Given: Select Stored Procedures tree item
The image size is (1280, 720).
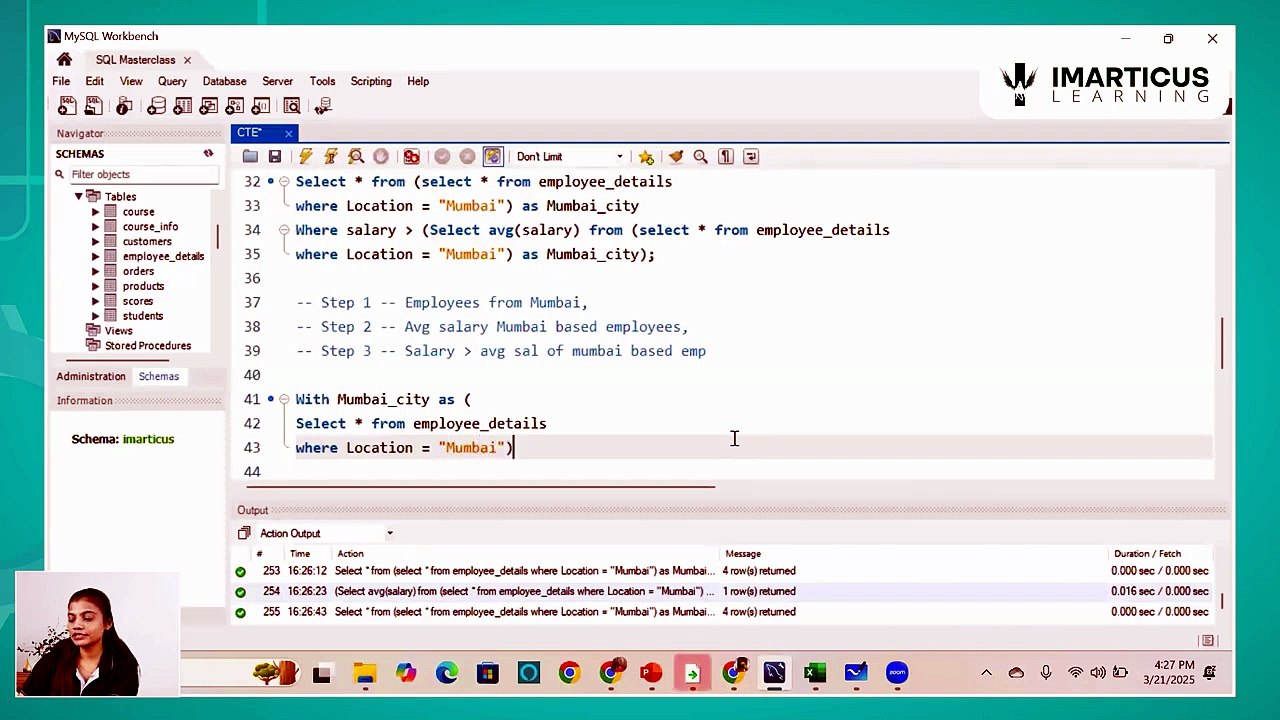Looking at the screenshot, I should pyautogui.click(x=148, y=345).
